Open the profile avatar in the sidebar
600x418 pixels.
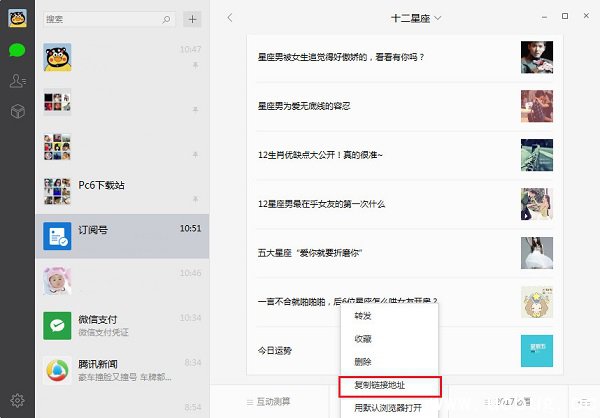tap(17, 18)
